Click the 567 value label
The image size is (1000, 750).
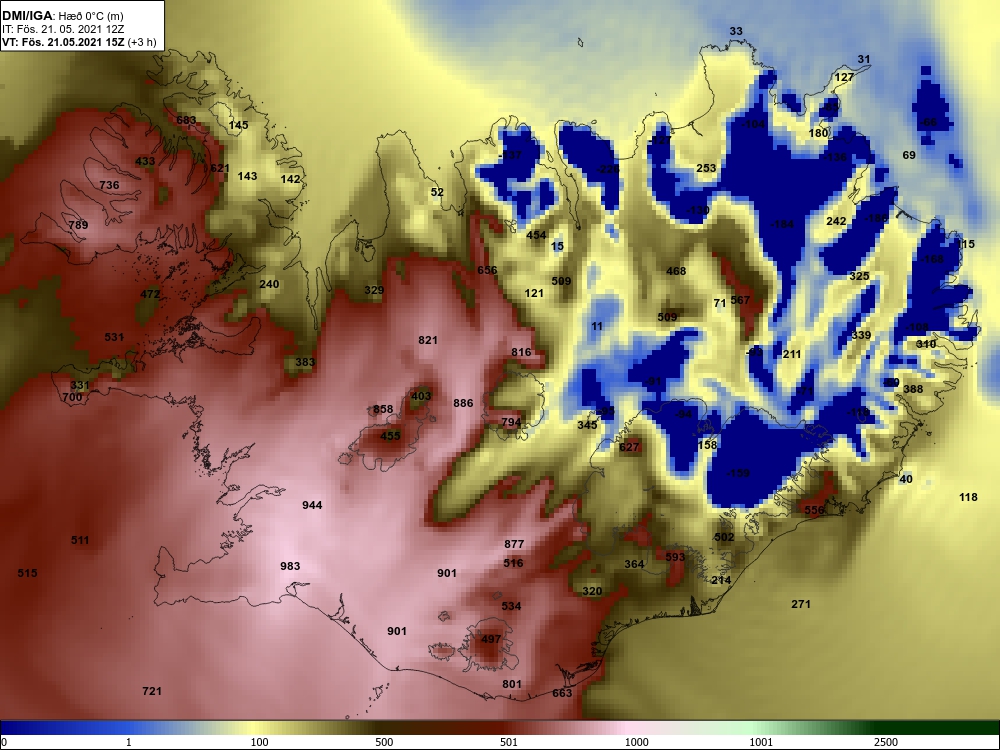point(740,300)
